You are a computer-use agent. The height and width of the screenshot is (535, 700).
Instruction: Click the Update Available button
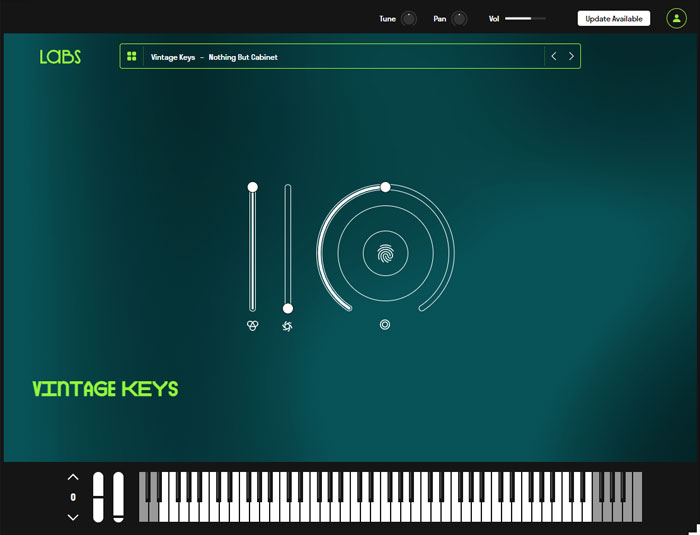click(x=614, y=19)
